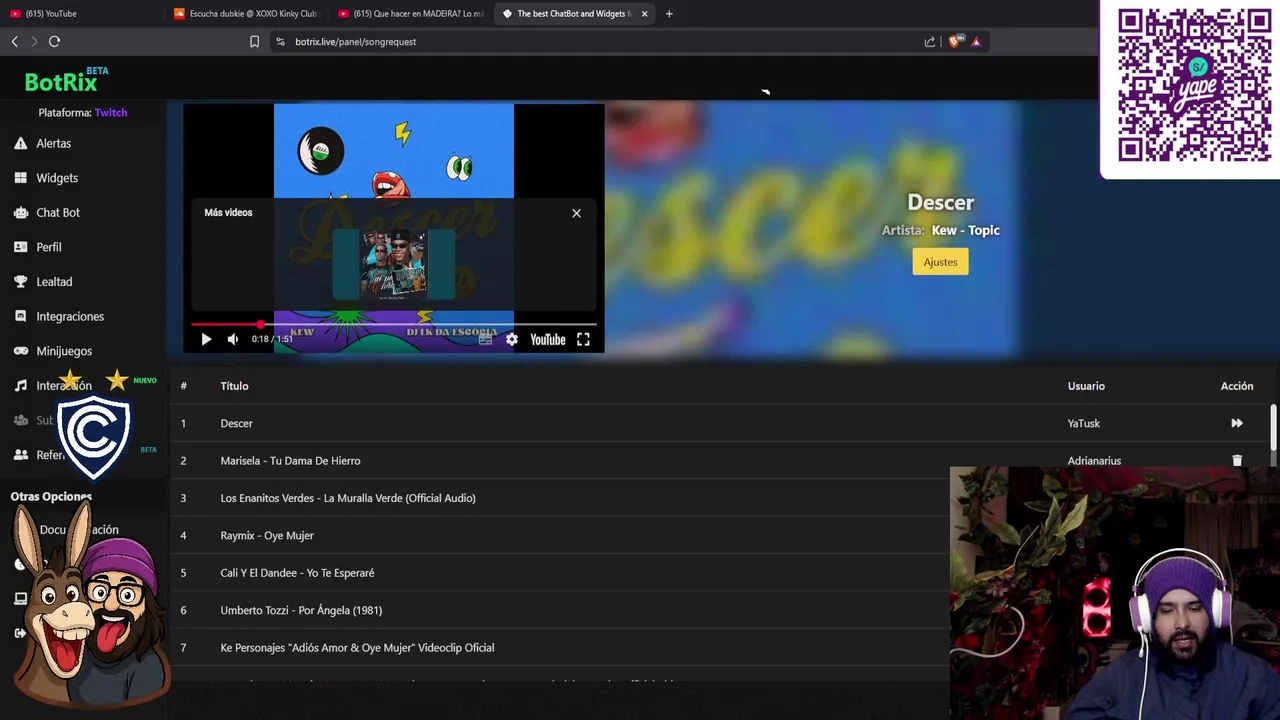This screenshot has height=720, width=1280.
Task: Open the Perfil card icon in sidebar
Action: tap(20, 247)
